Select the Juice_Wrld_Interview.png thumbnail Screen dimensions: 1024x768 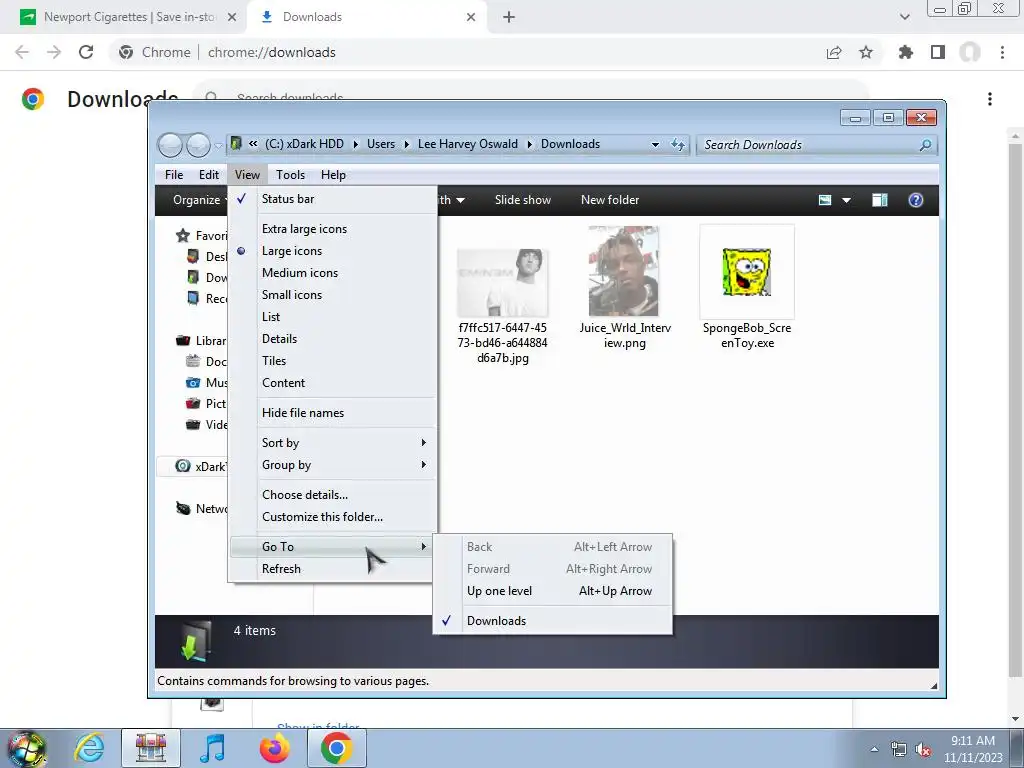click(624, 272)
